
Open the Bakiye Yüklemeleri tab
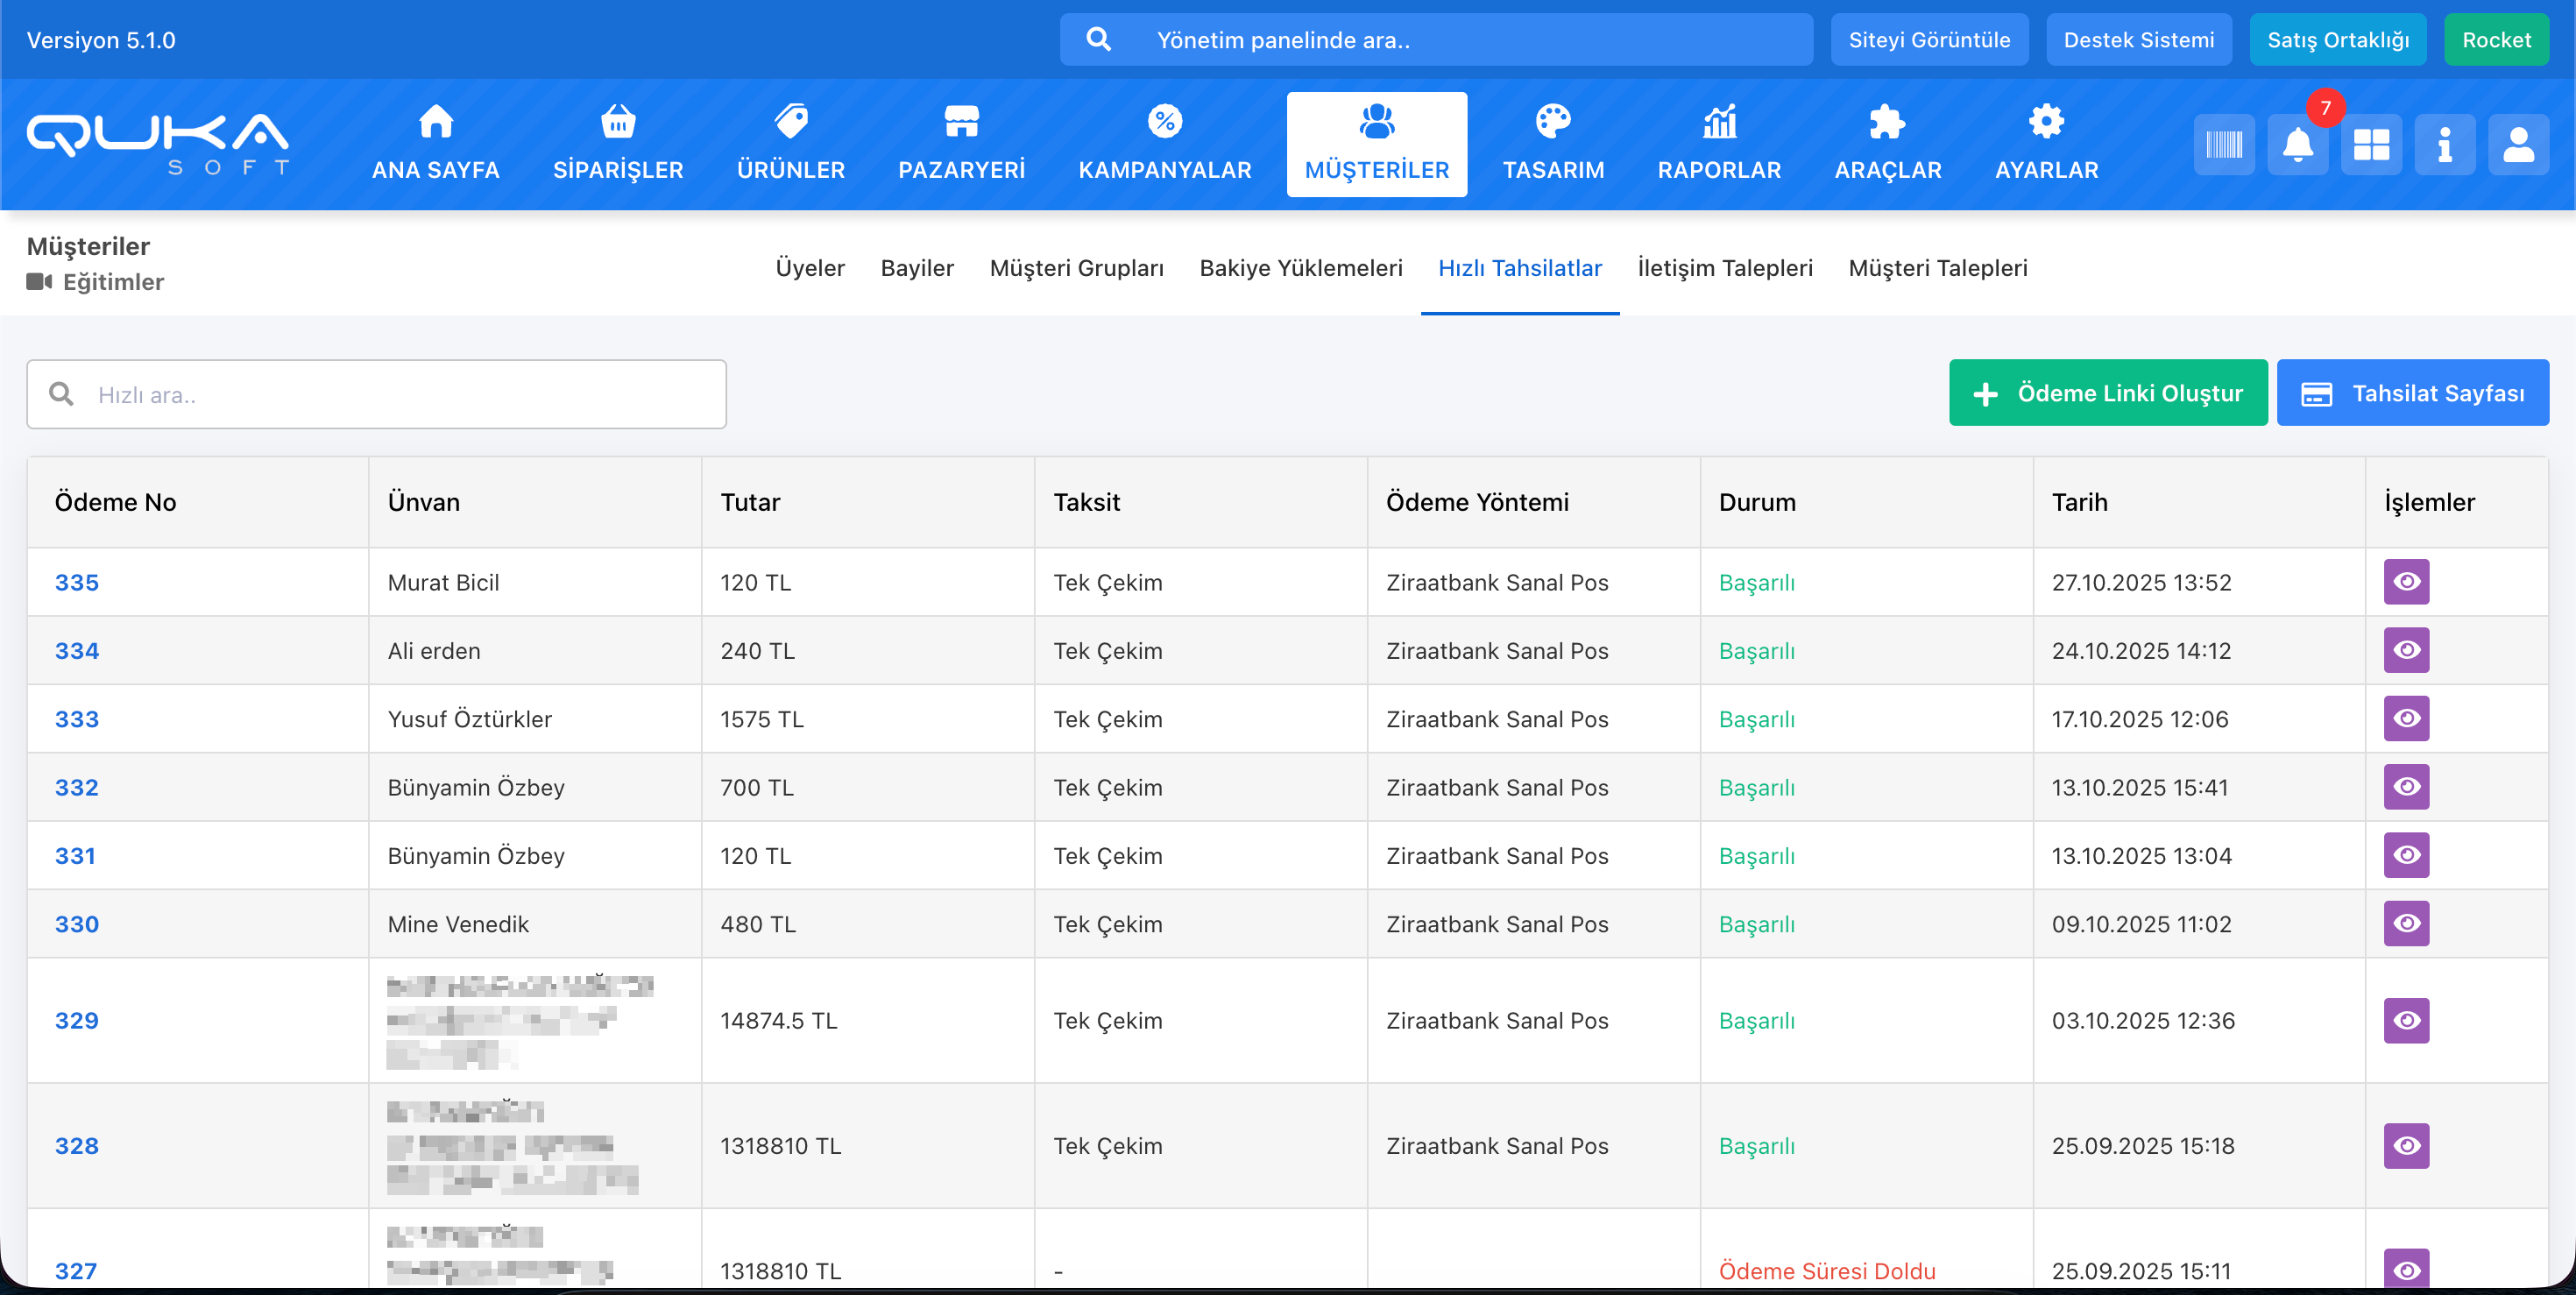click(x=1300, y=268)
